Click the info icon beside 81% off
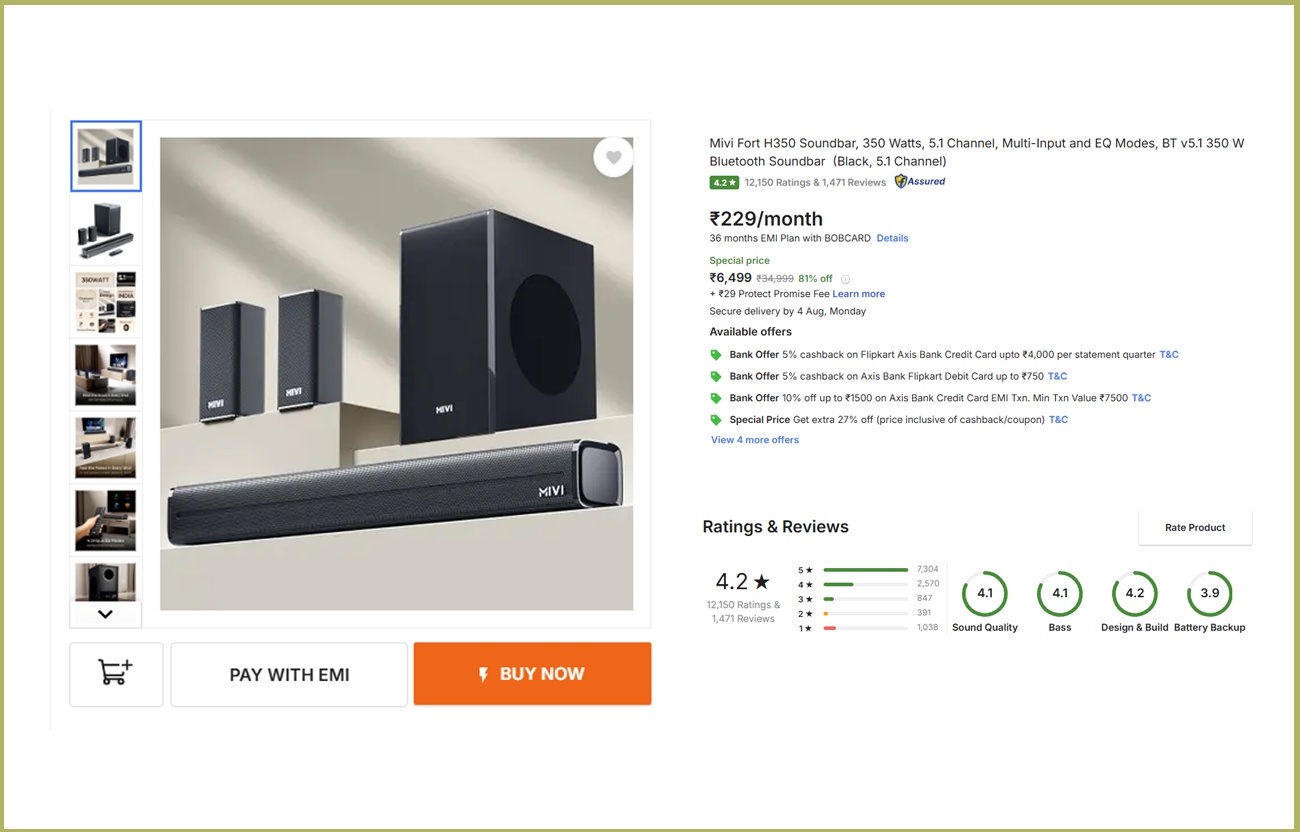 click(845, 279)
